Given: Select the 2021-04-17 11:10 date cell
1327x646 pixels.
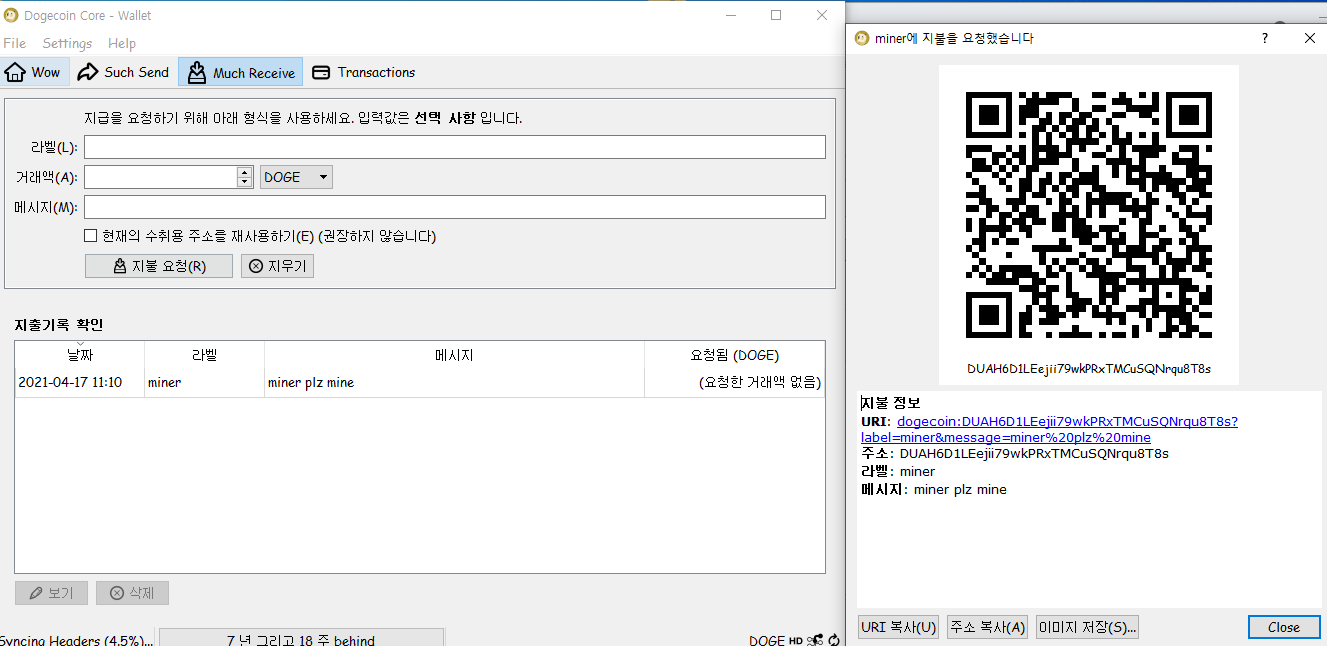Looking at the screenshot, I should click(x=80, y=383).
